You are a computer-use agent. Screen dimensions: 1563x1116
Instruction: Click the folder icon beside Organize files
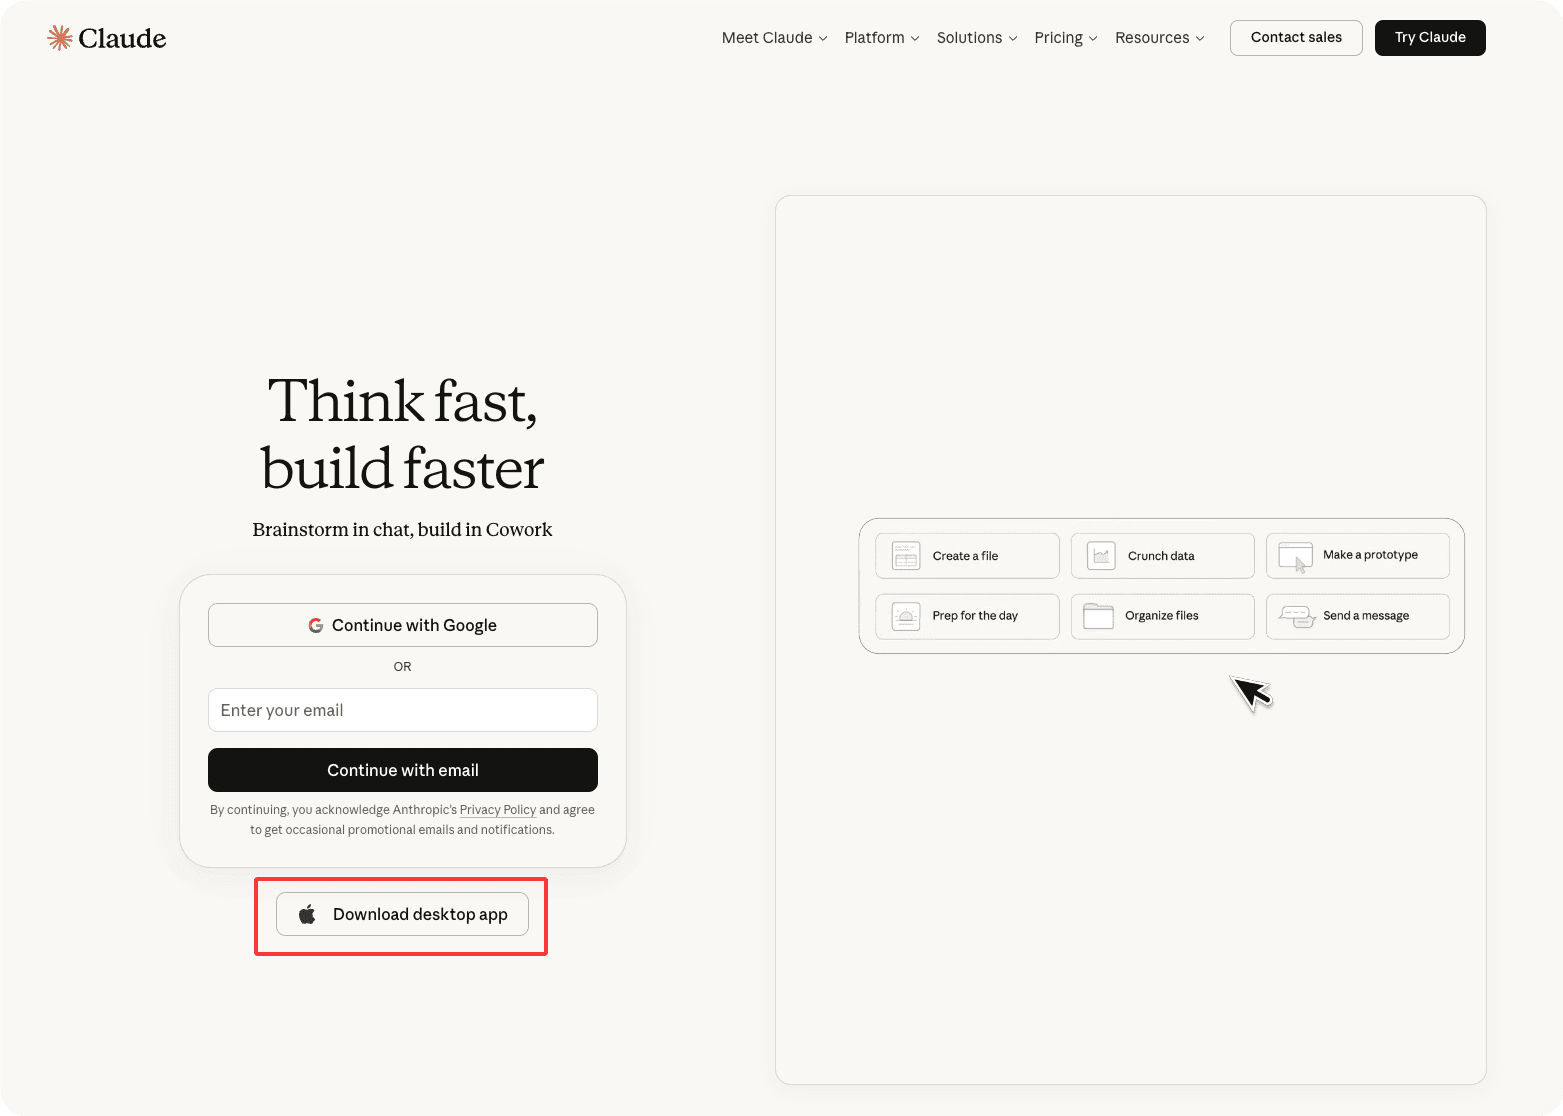(x=1099, y=616)
